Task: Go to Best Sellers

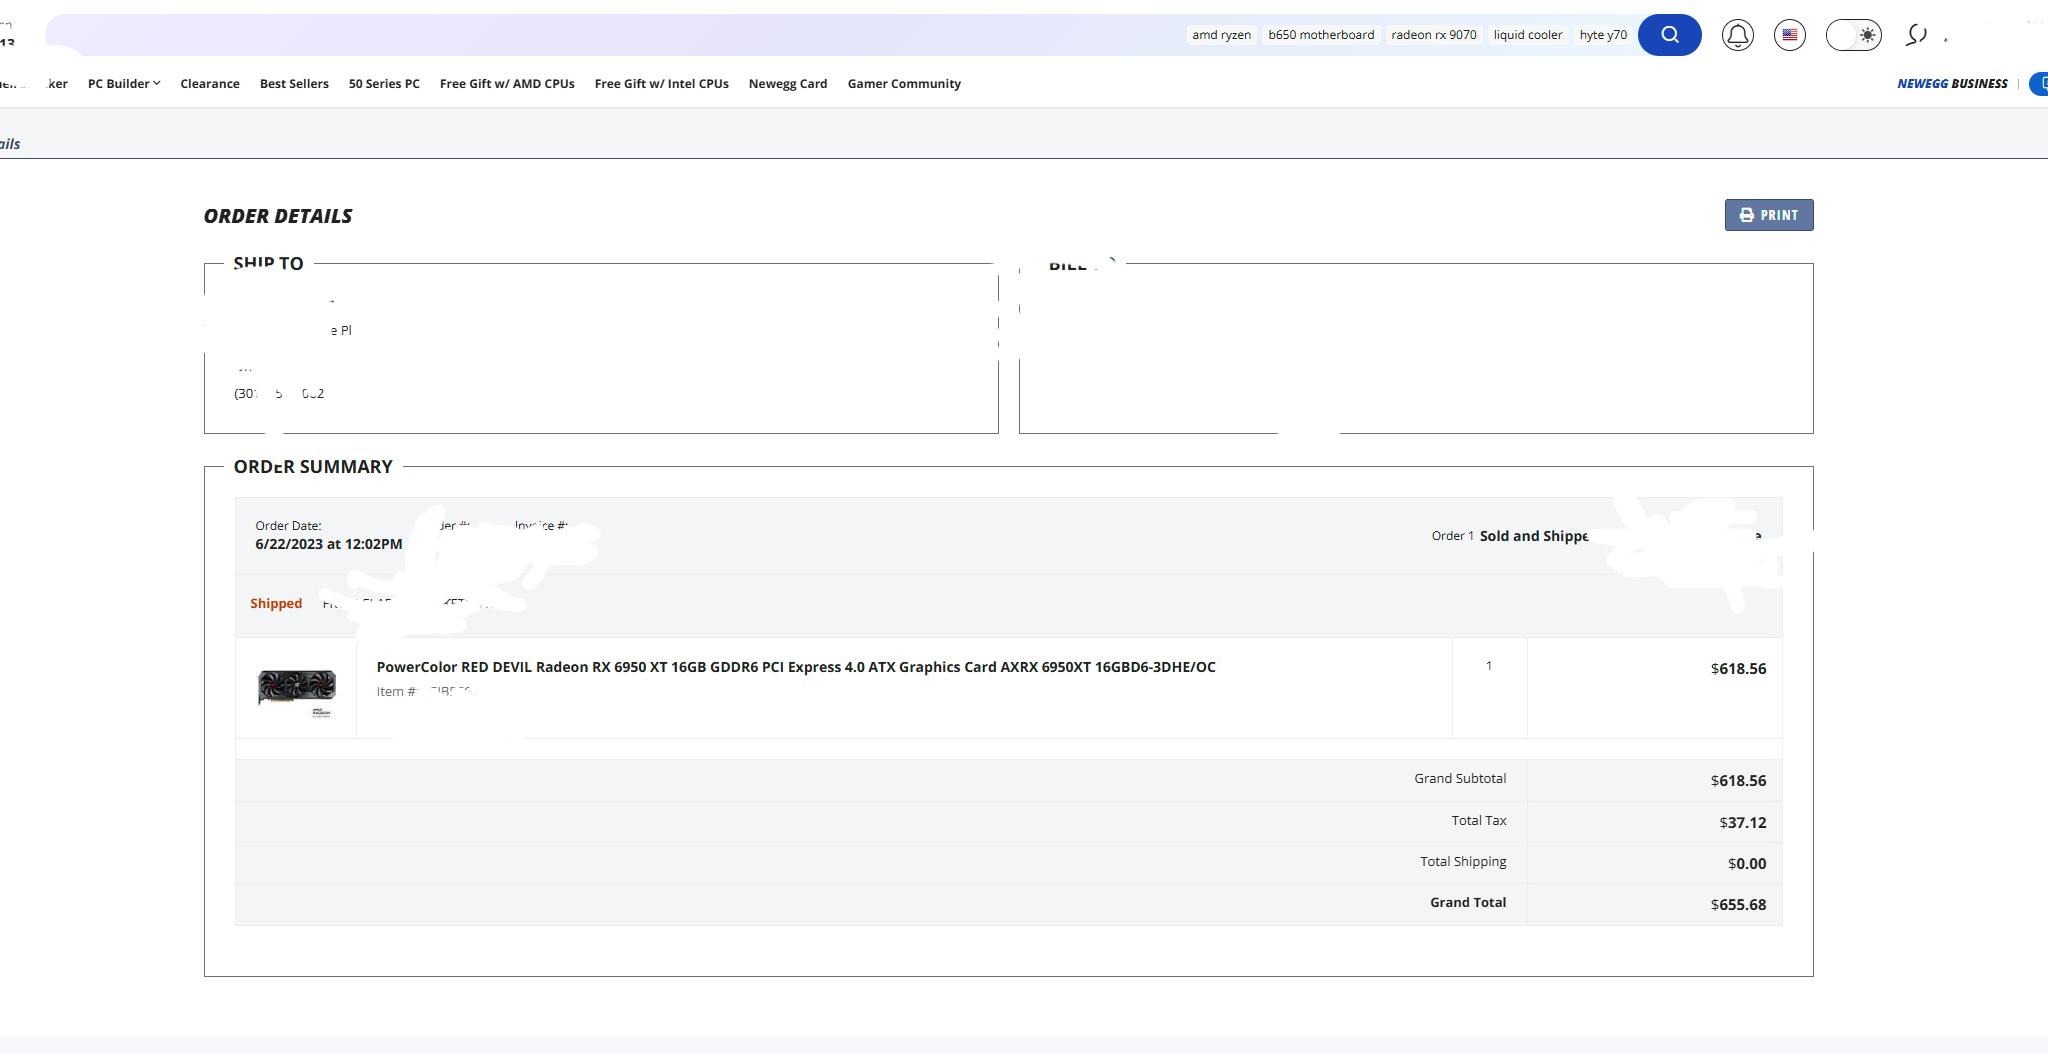Action: click(x=294, y=84)
